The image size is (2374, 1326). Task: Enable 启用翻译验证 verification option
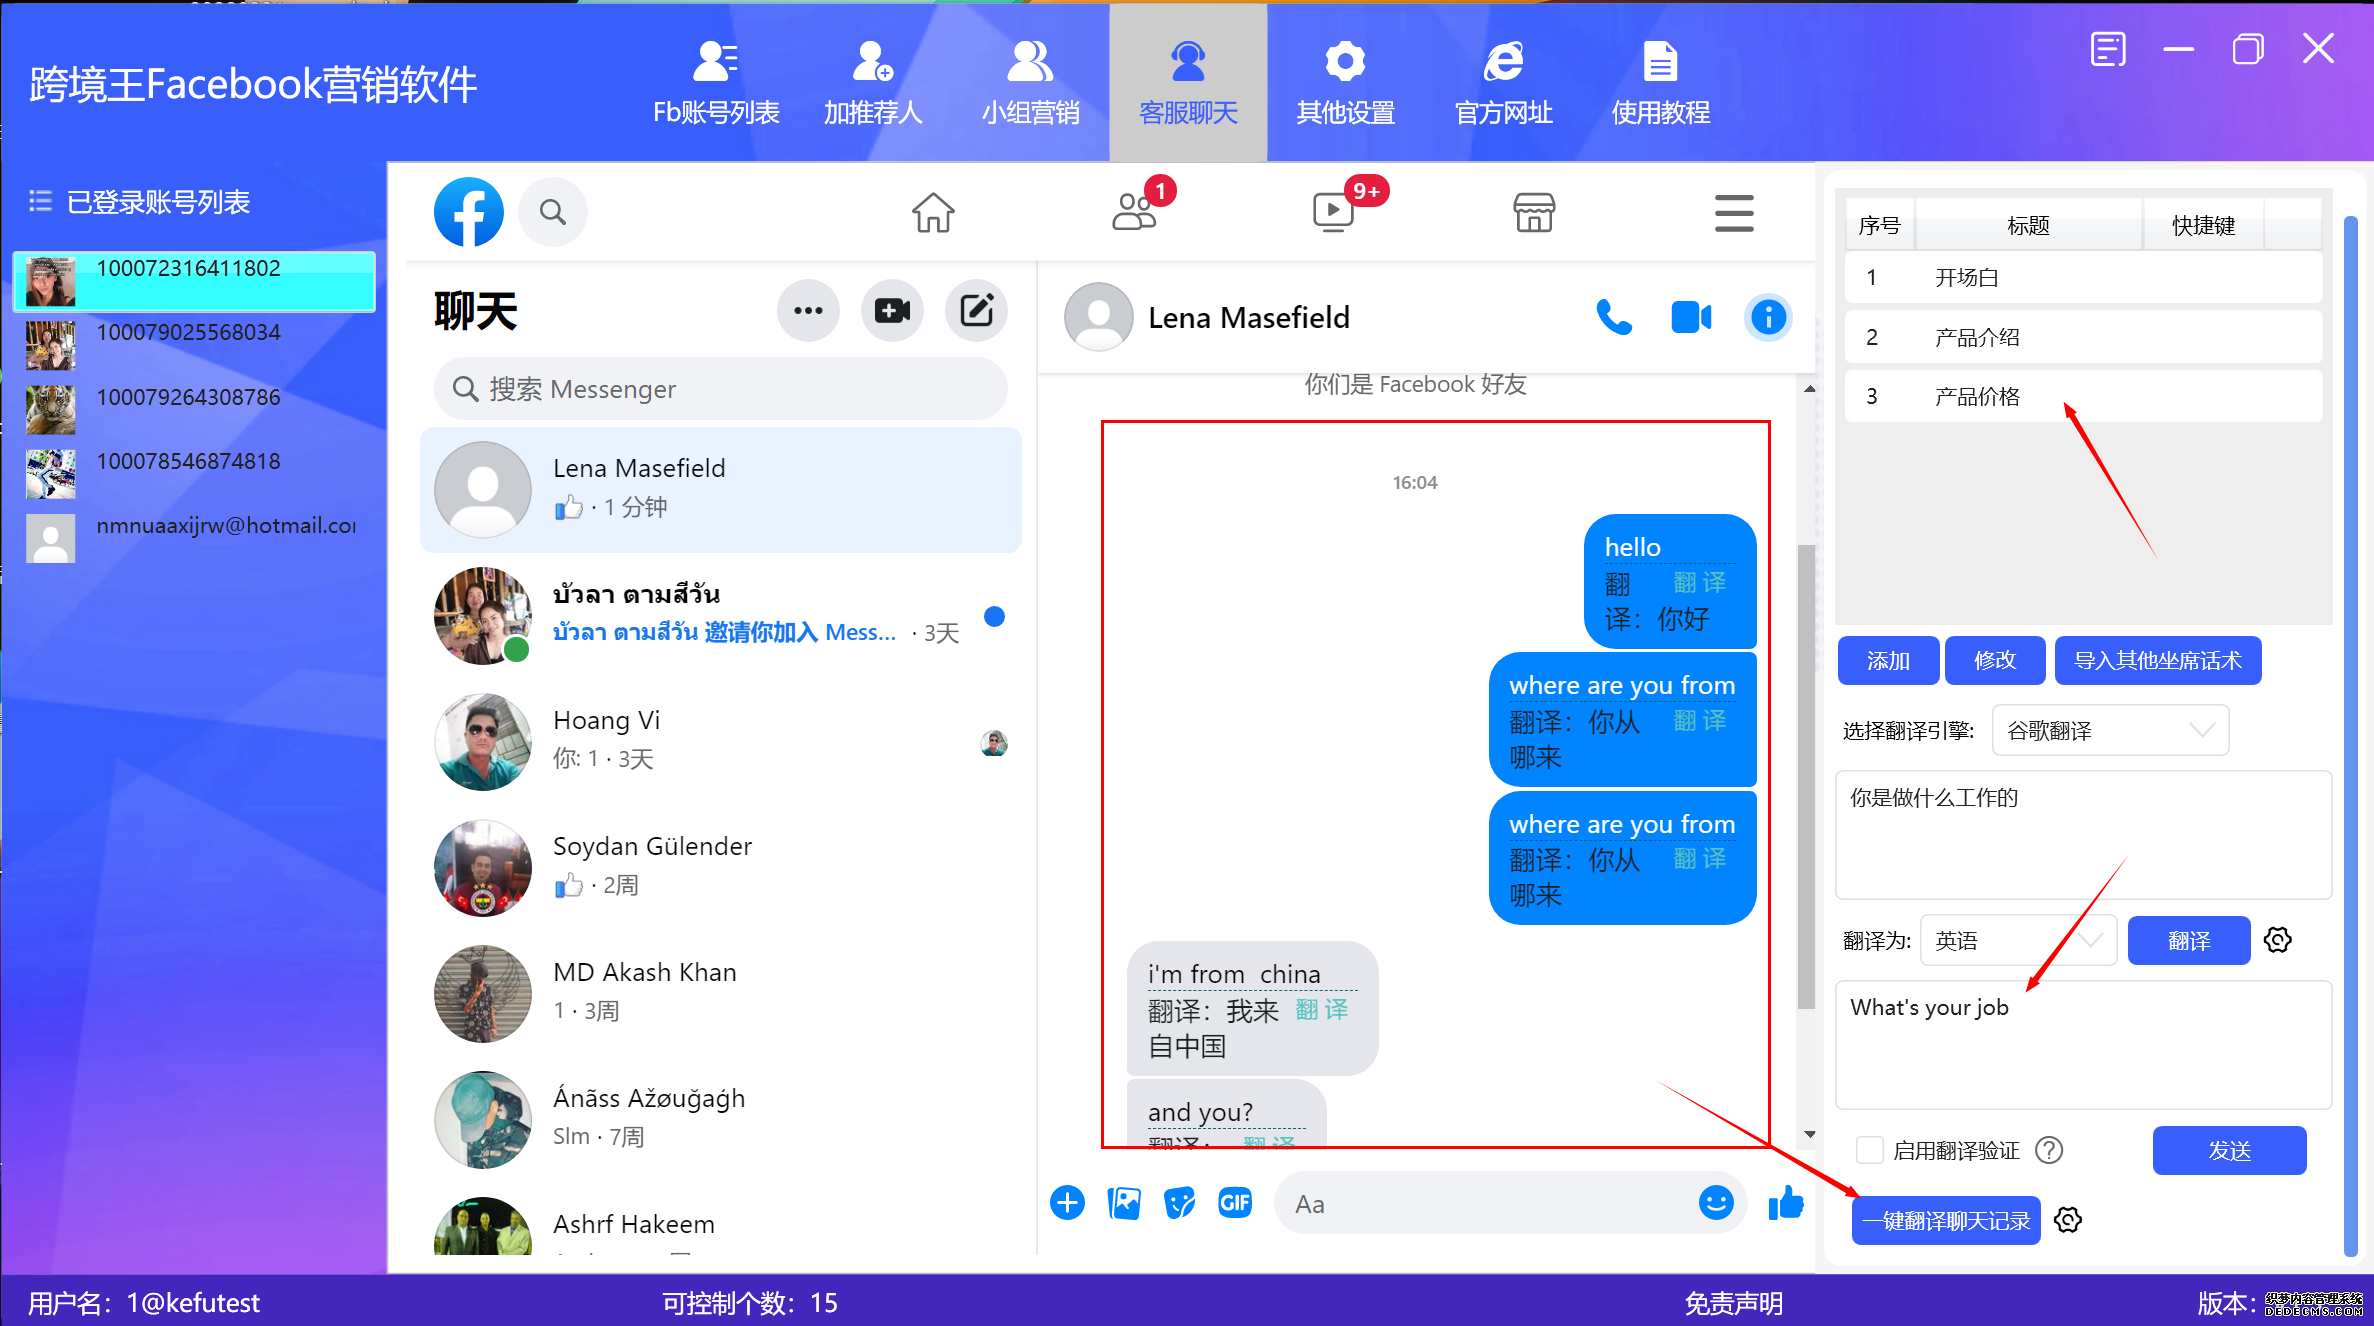point(1869,1150)
